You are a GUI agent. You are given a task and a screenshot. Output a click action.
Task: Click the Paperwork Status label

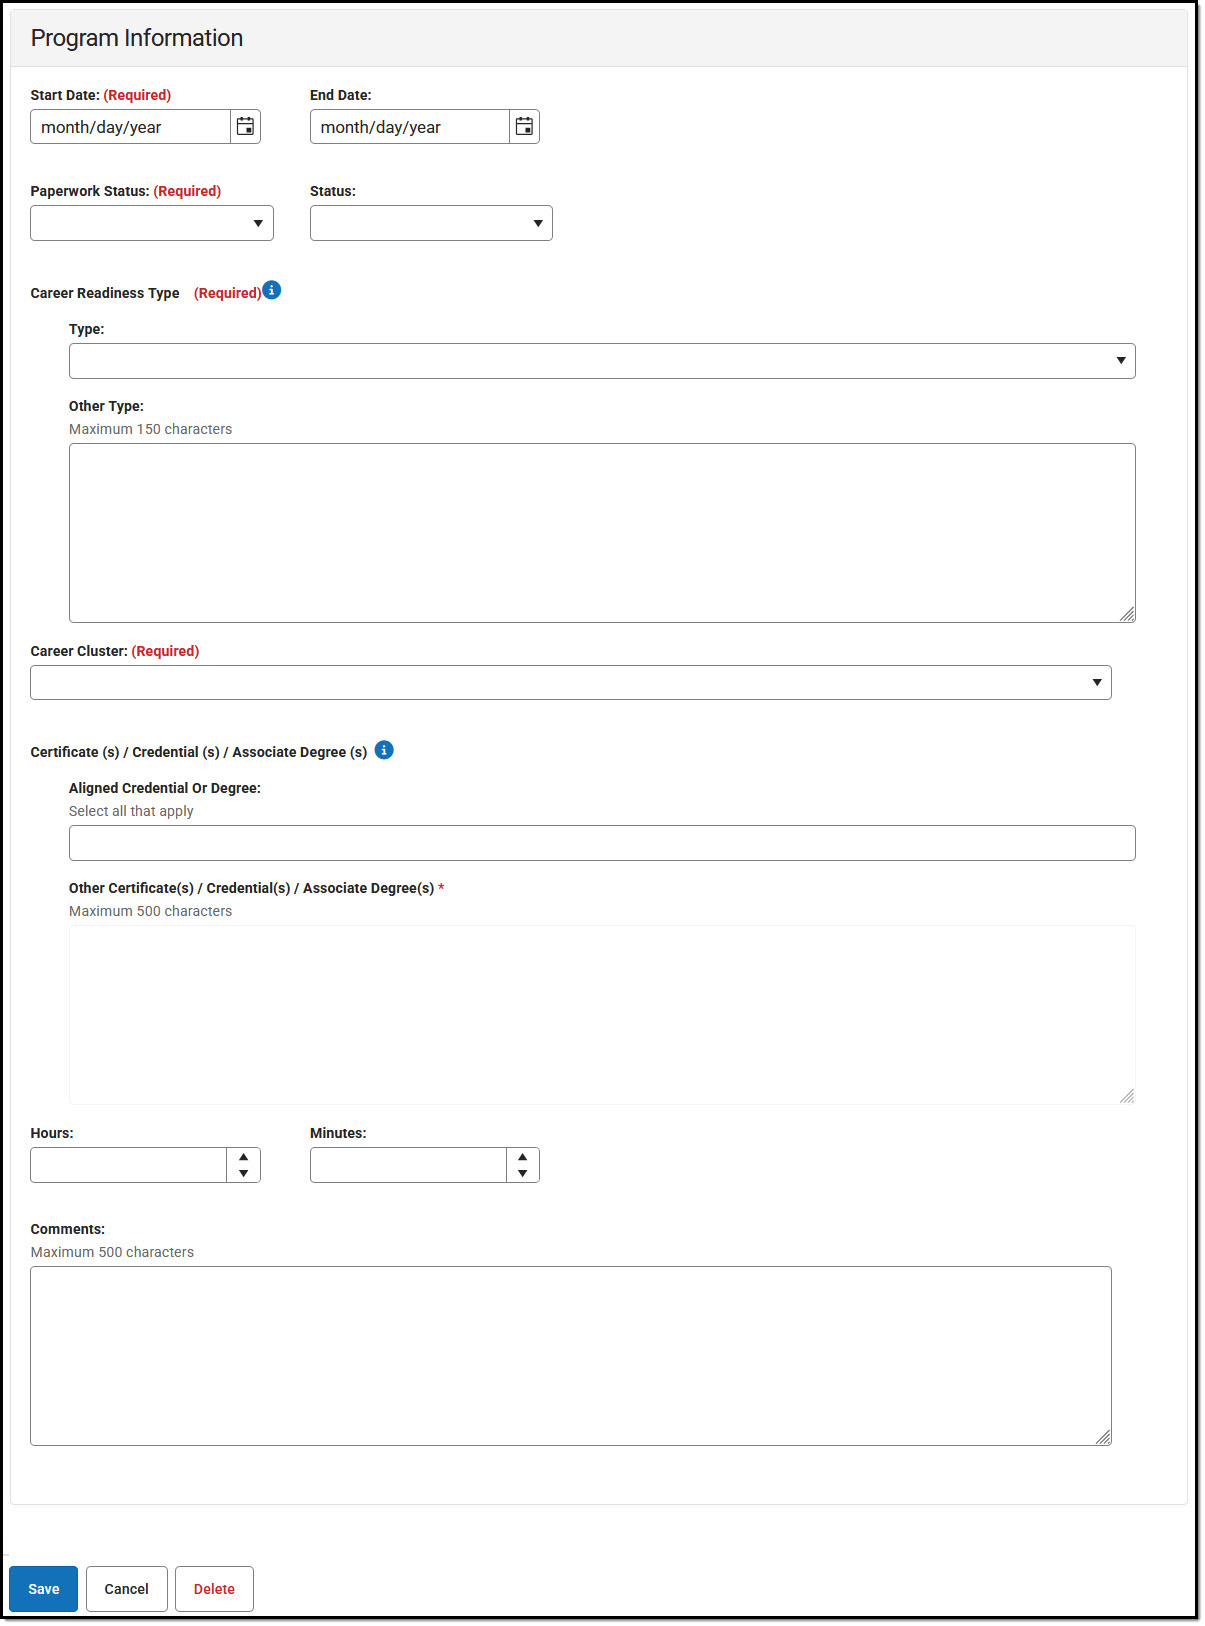click(90, 191)
